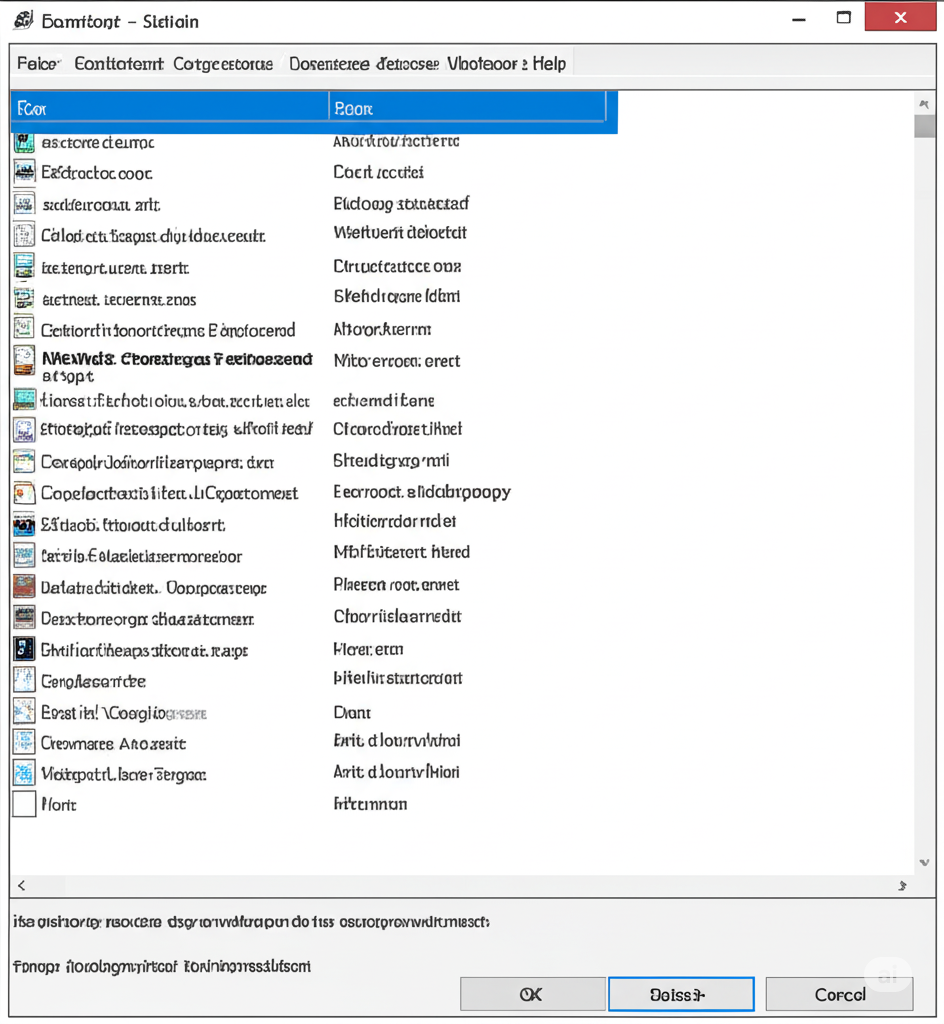Viewport: 944px width, 1024px height.
Task: Select icon next to 'aıetneat. teoernaz.znos'
Action: (24, 298)
